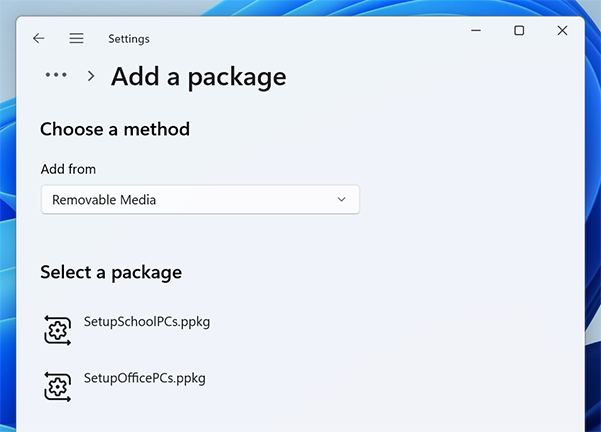Image resolution: width=601 pixels, height=432 pixels.
Task: Close the Settings window
Action: click(562, 31)
